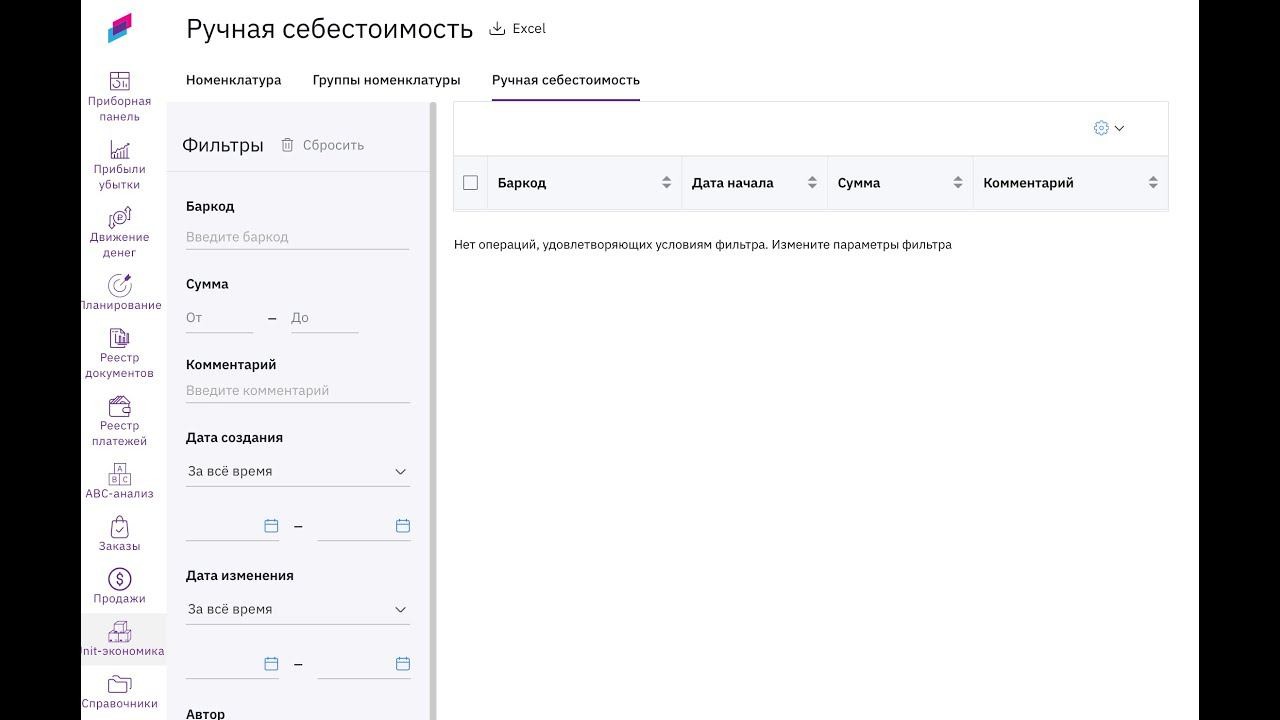Switch to the Группы номенклатуры tab
Image resolution: width=1280 pixels, height=720 pixels.
[x=386, y=80]
